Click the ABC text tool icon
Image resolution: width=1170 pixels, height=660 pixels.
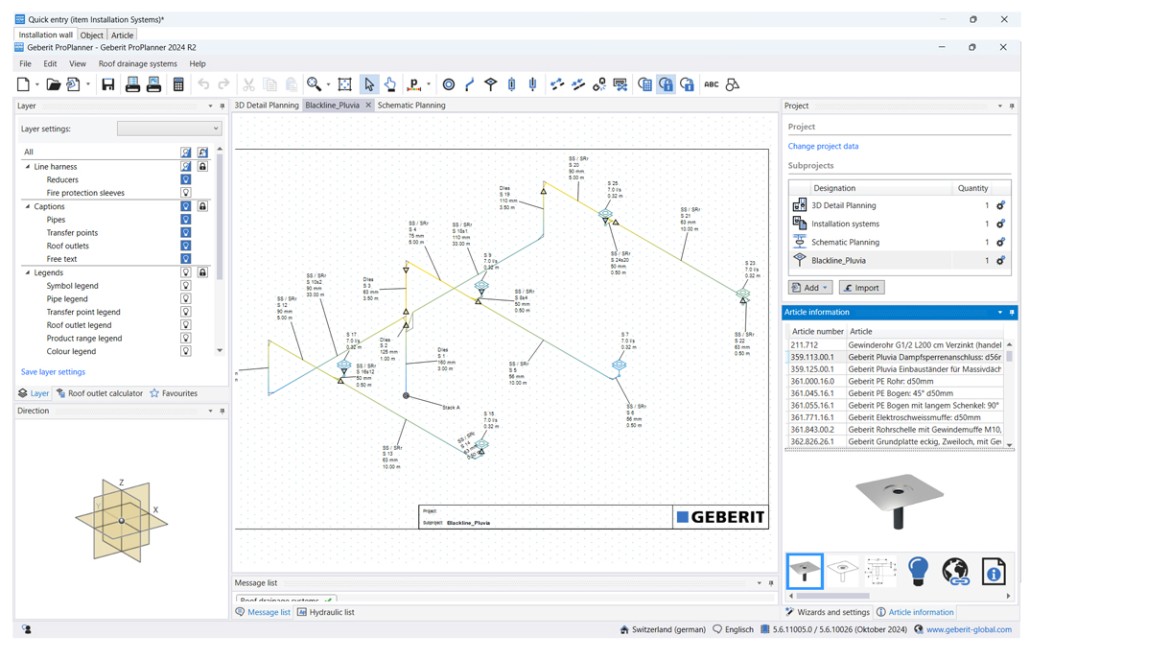711,85
